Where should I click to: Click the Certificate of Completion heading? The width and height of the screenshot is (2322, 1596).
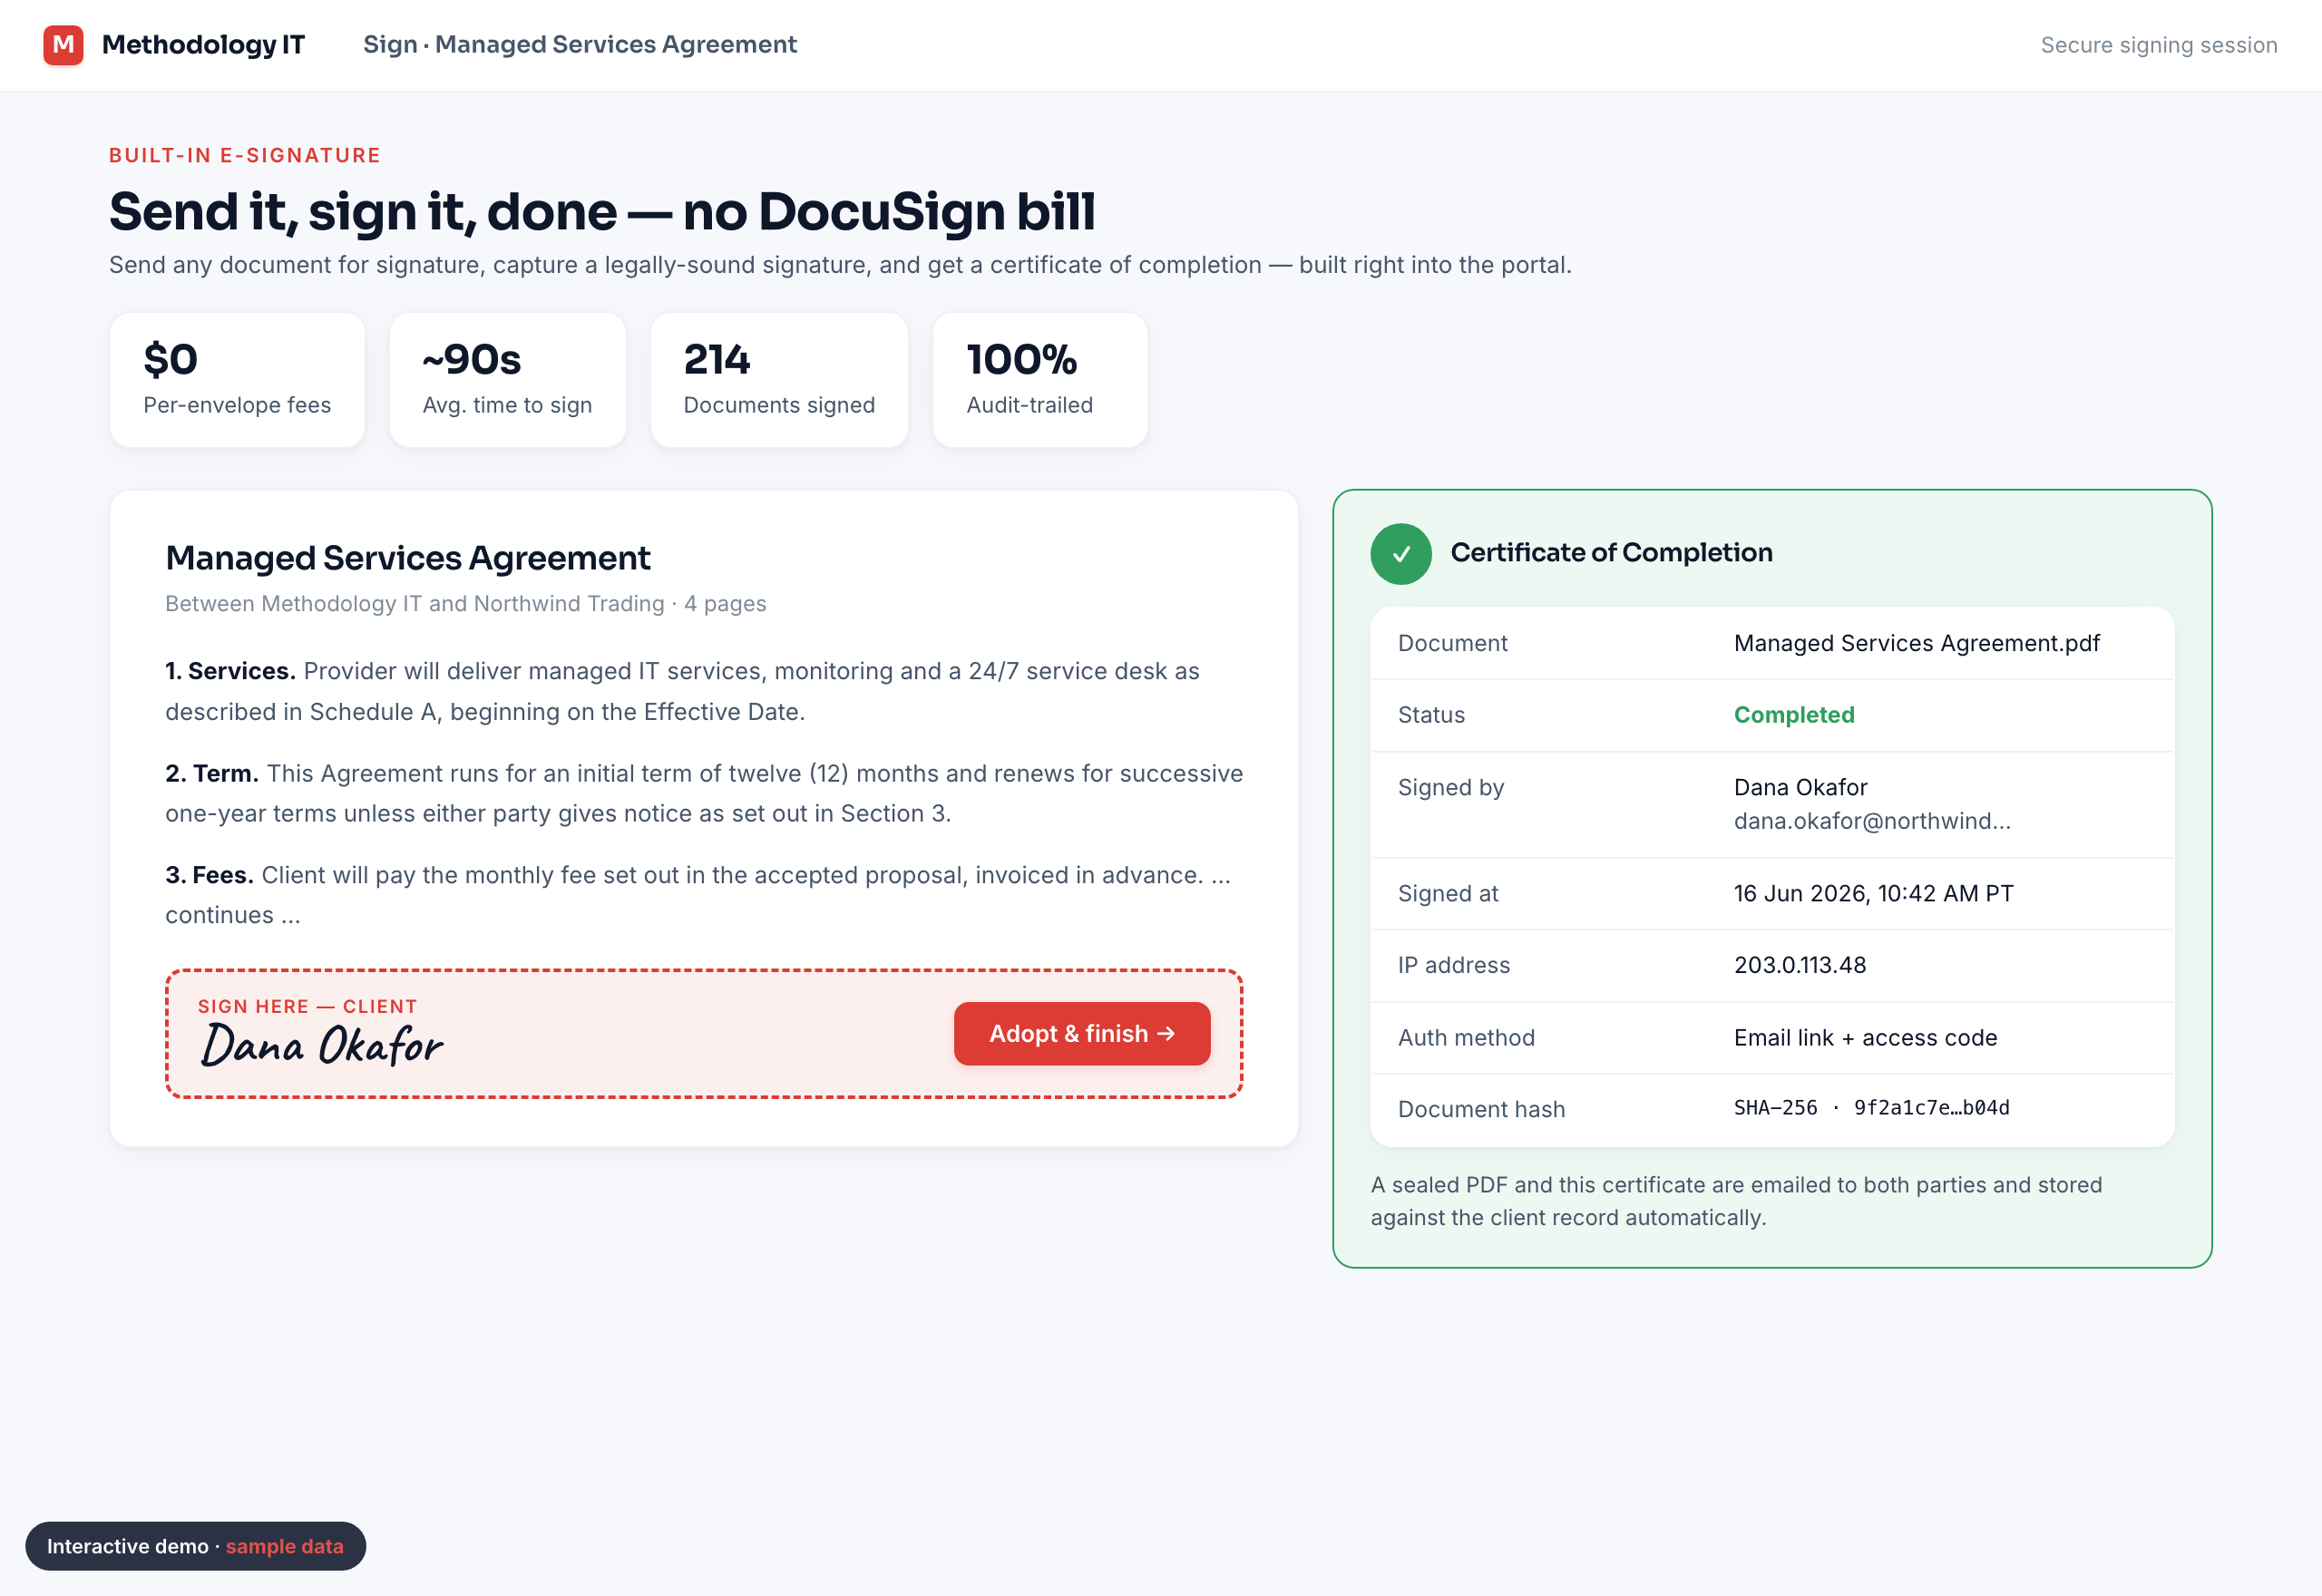pos(1611,553)
